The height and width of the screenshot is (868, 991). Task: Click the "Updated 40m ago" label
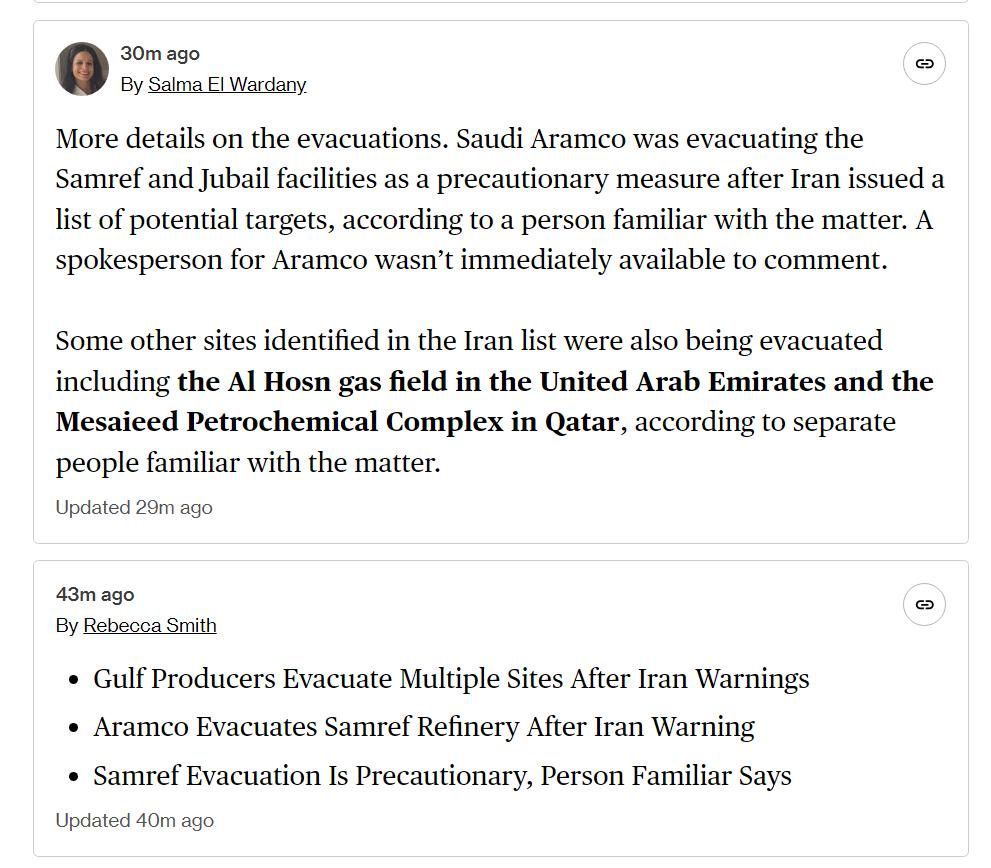(x=134, y=820)
